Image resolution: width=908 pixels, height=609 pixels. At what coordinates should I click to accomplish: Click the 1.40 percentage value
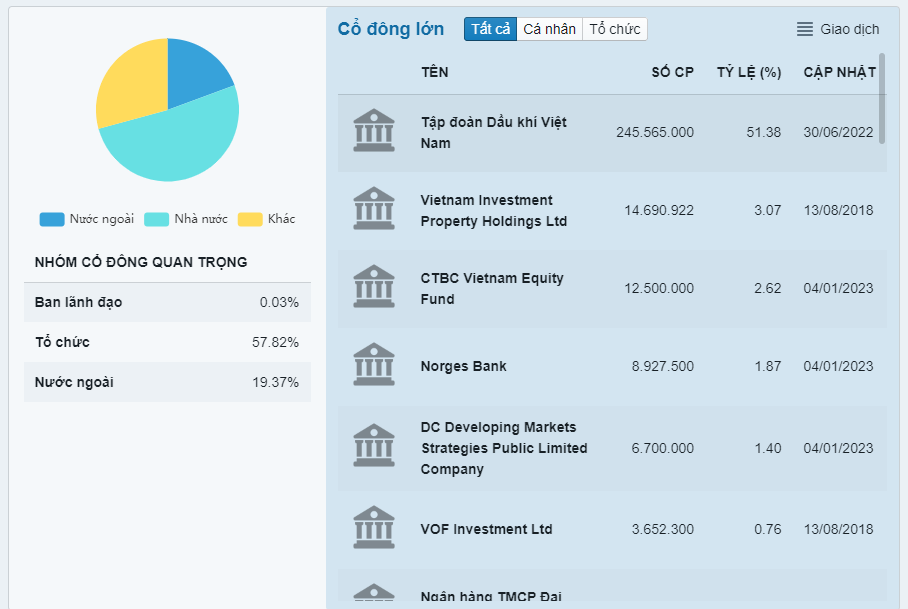click(x=768, y=448)
